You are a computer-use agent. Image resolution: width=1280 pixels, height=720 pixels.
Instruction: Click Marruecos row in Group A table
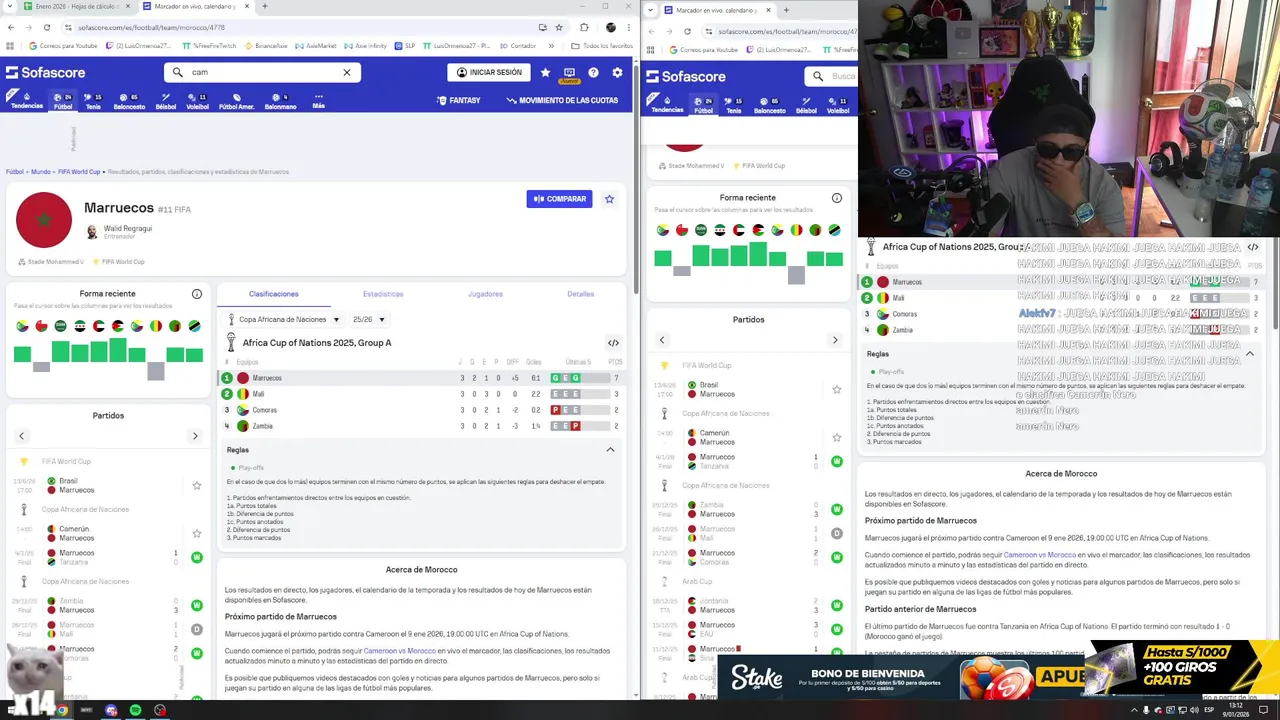click(x=422, y=378)
